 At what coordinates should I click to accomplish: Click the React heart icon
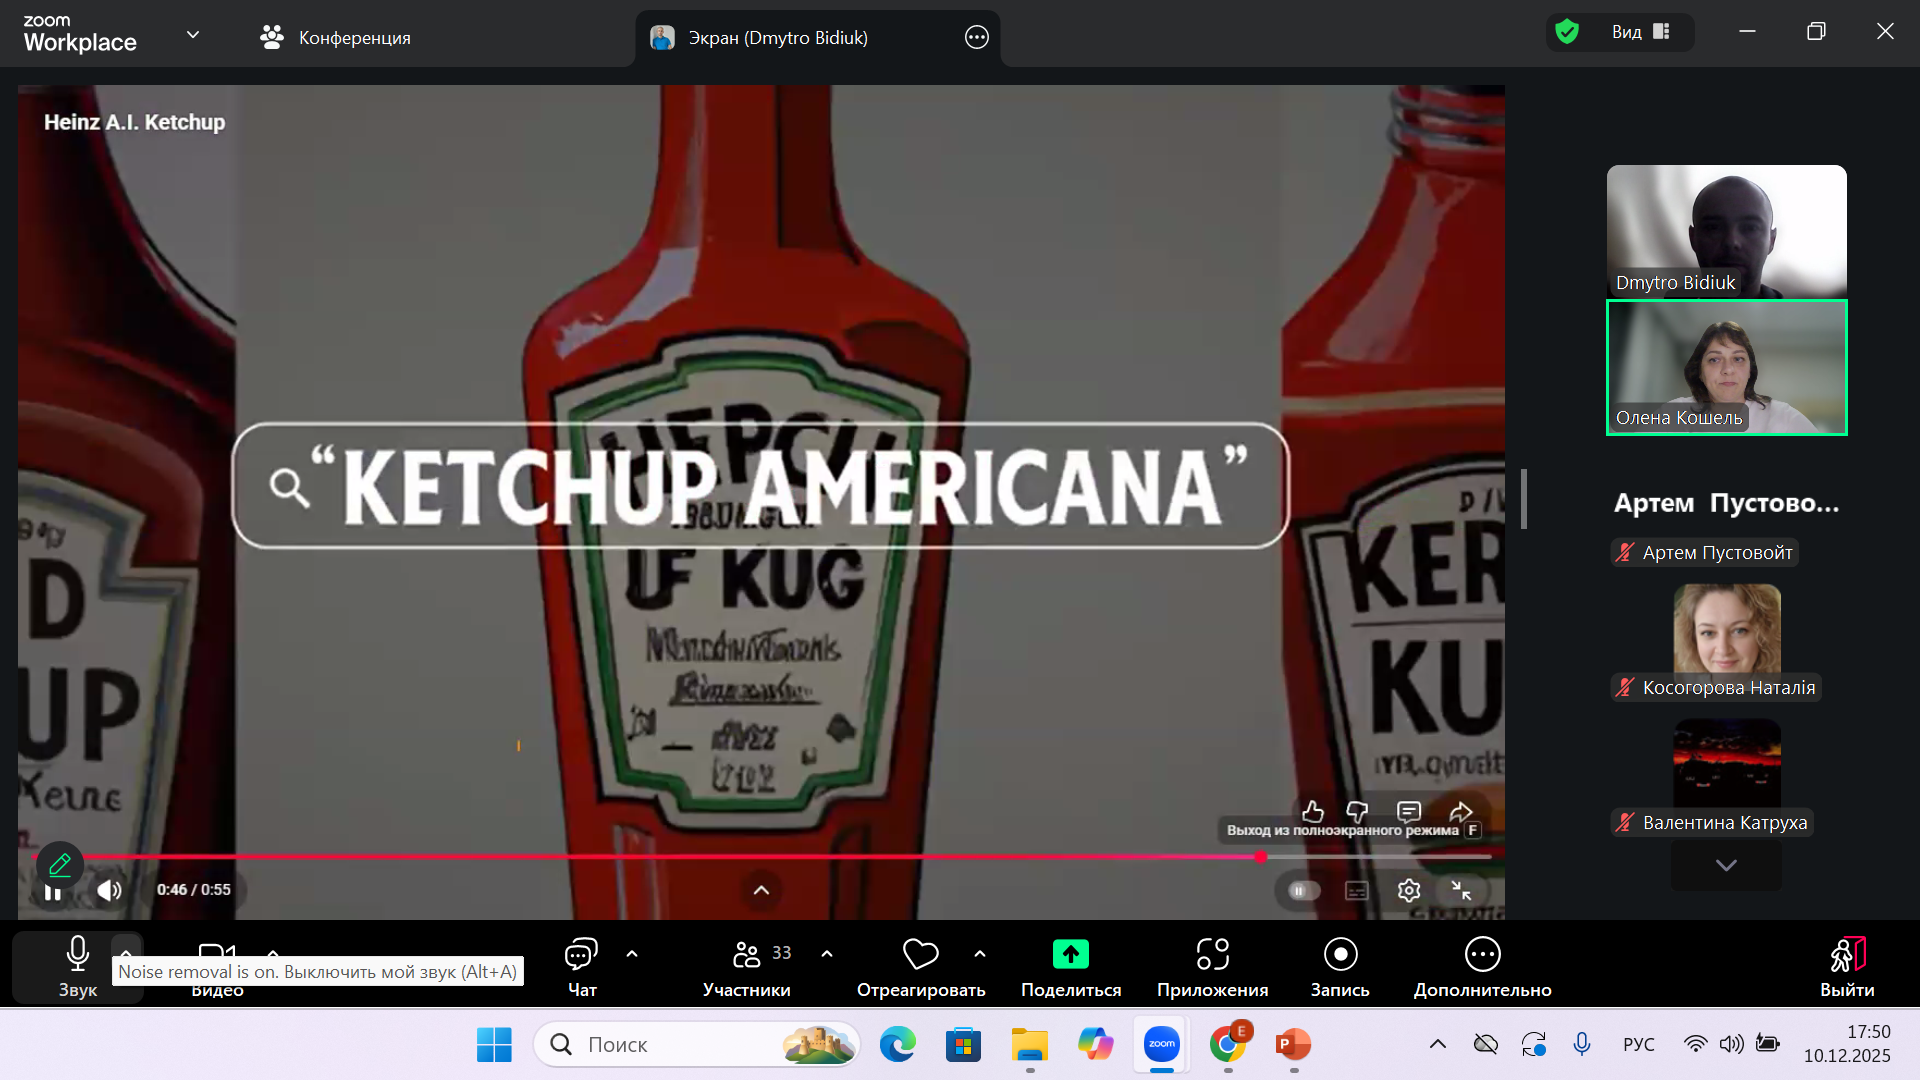tap(920, 955)
